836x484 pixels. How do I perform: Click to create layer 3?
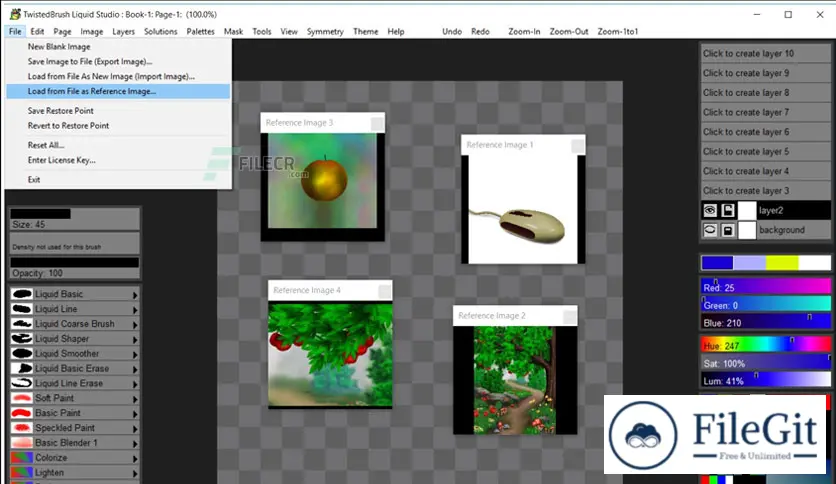(x=765, y=190)
